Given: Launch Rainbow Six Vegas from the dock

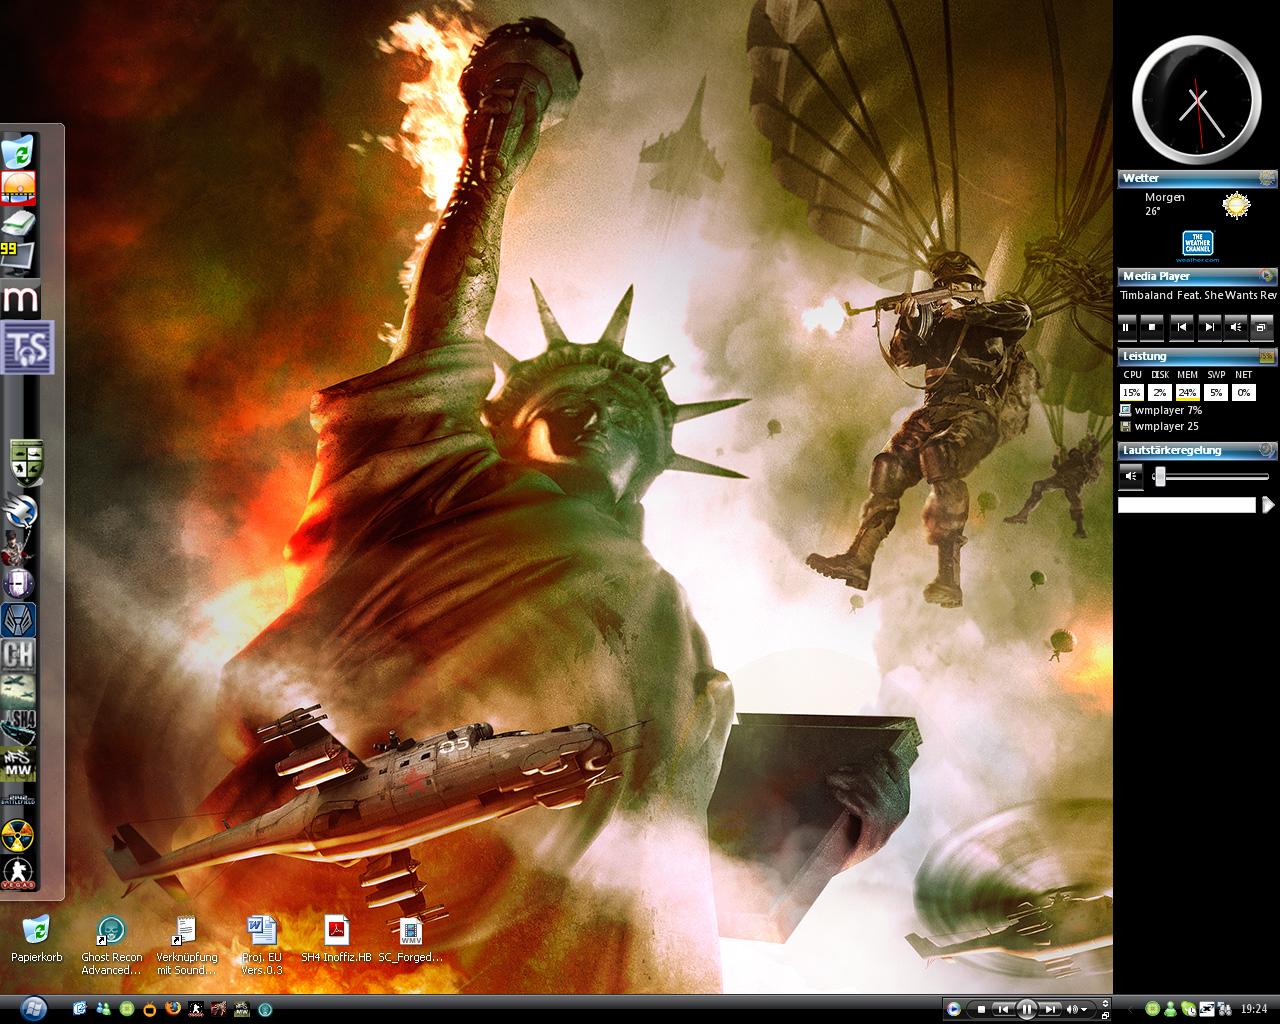Looking at the screenshot, I should click(18, 871).
